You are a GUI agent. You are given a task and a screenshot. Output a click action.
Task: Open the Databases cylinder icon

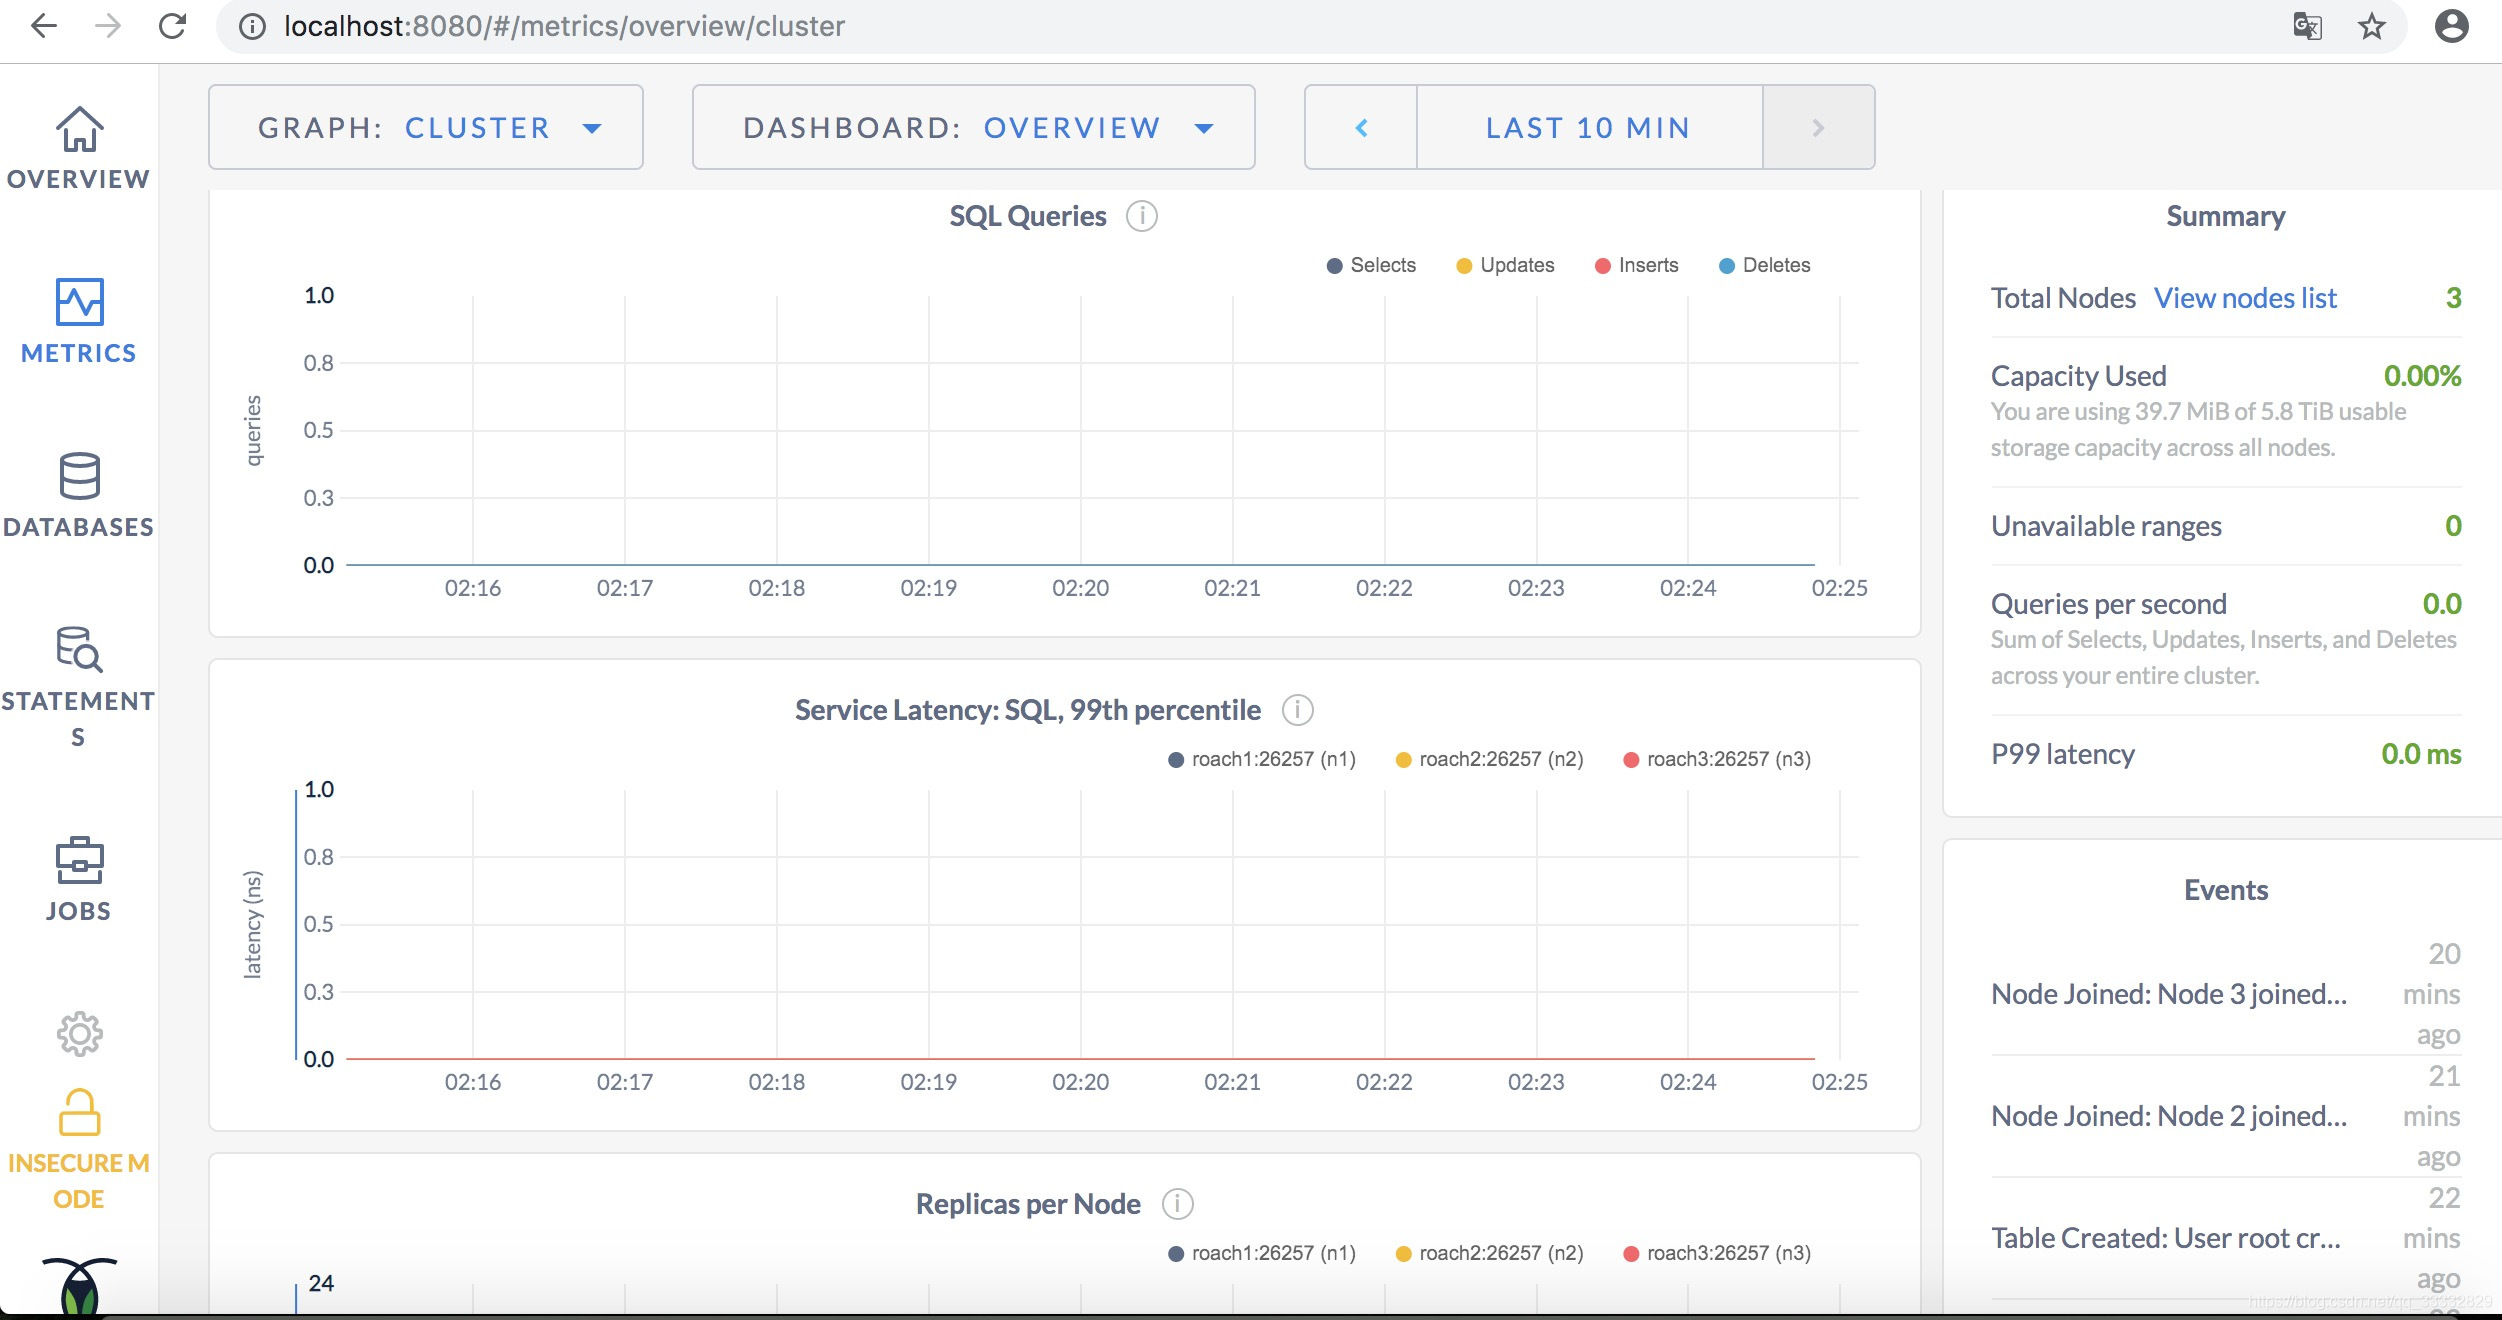click(79, 476)
